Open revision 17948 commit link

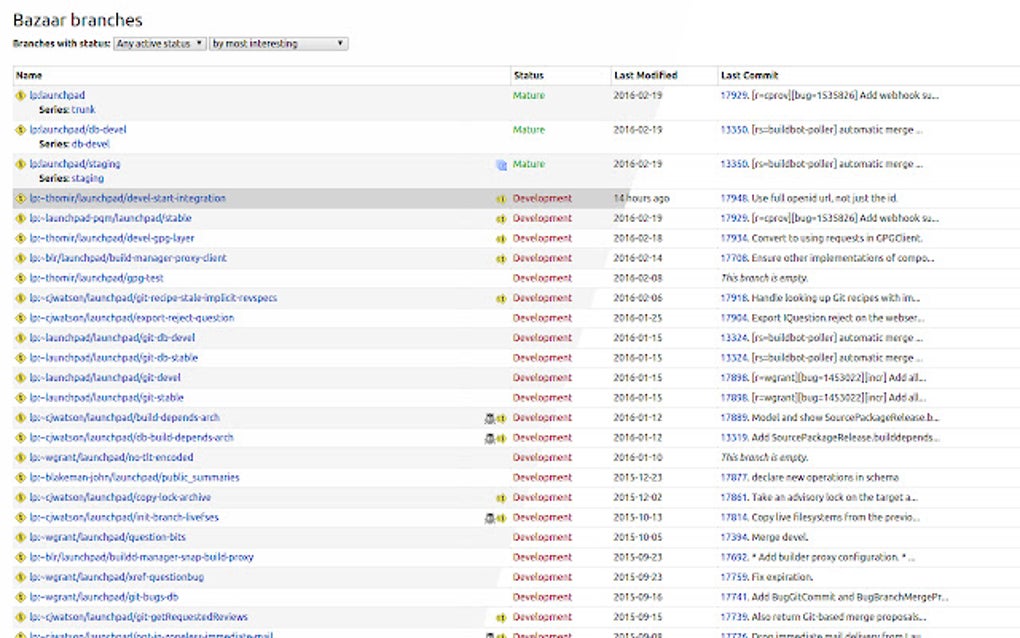click(734, 198)
